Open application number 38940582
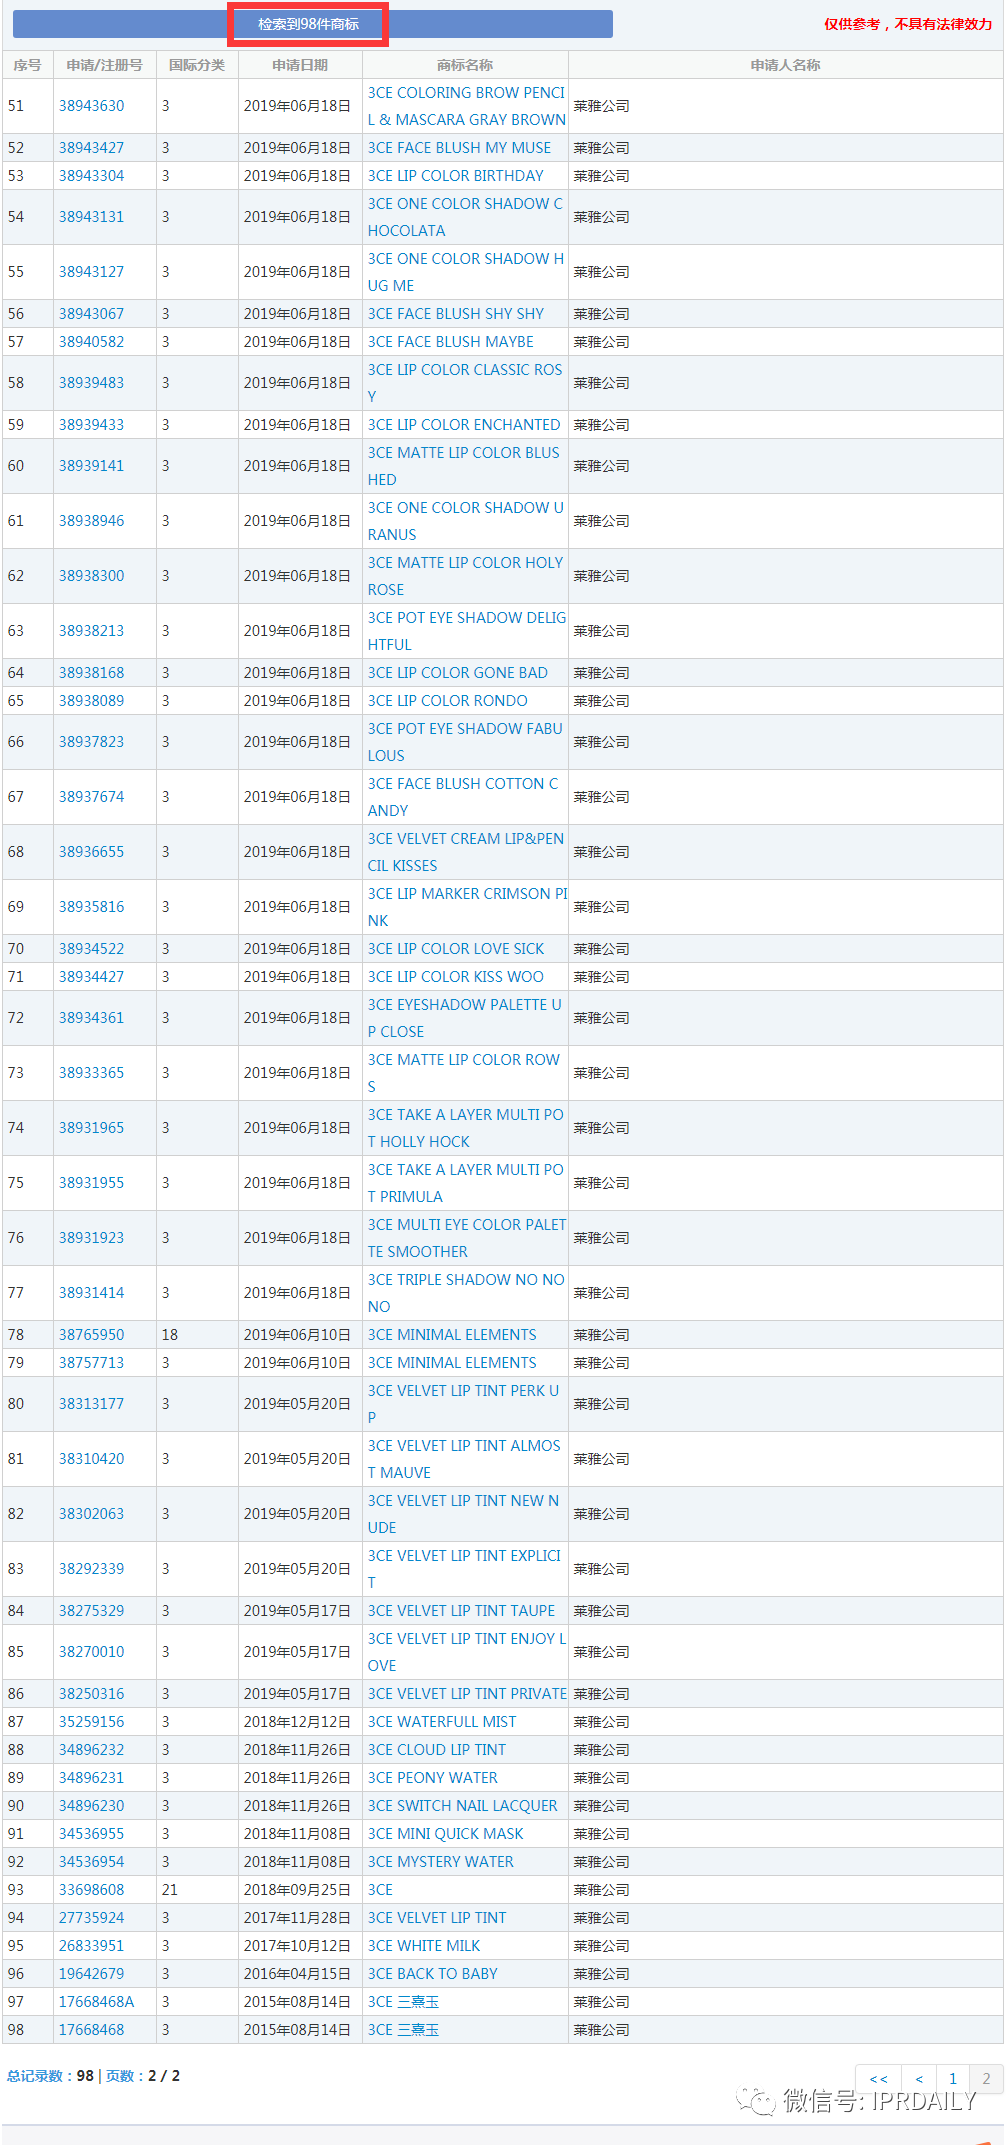 tap(92, 342)
